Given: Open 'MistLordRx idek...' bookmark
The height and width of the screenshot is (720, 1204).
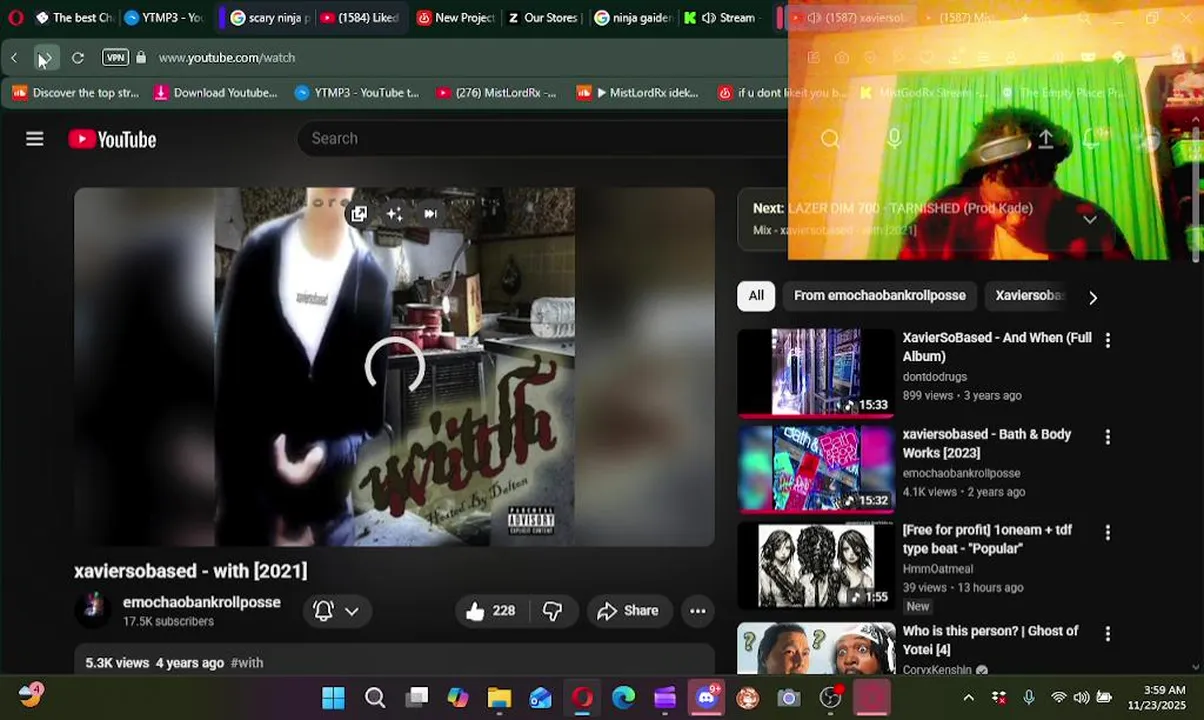Looking at the screenshot, I should click(638, 93).
